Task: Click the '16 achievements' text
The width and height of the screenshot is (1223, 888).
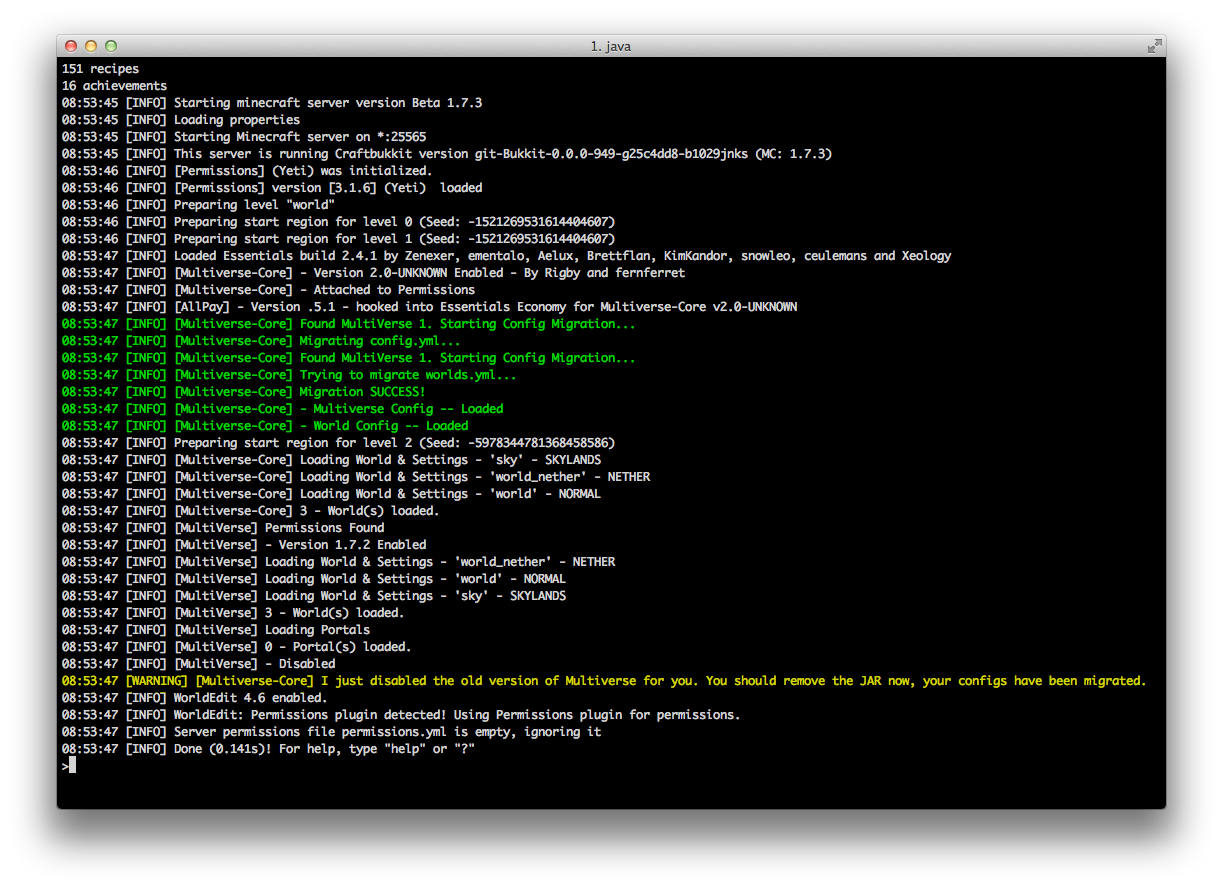Action: point(114,86)
